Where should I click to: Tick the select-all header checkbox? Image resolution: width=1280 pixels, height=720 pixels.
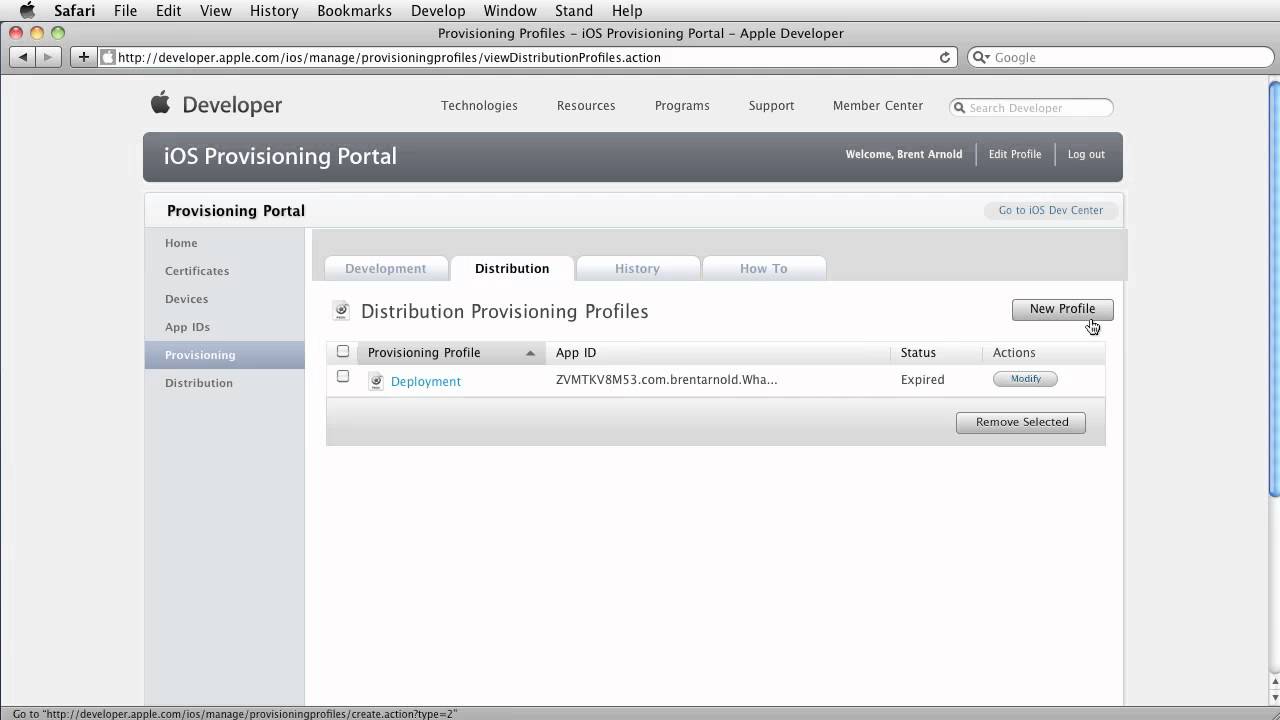coord(343,351)
